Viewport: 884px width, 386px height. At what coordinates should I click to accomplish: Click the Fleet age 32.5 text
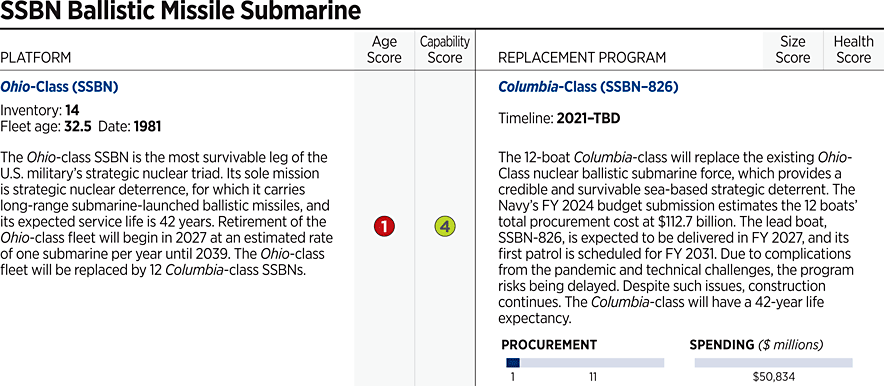coord(47,127)
